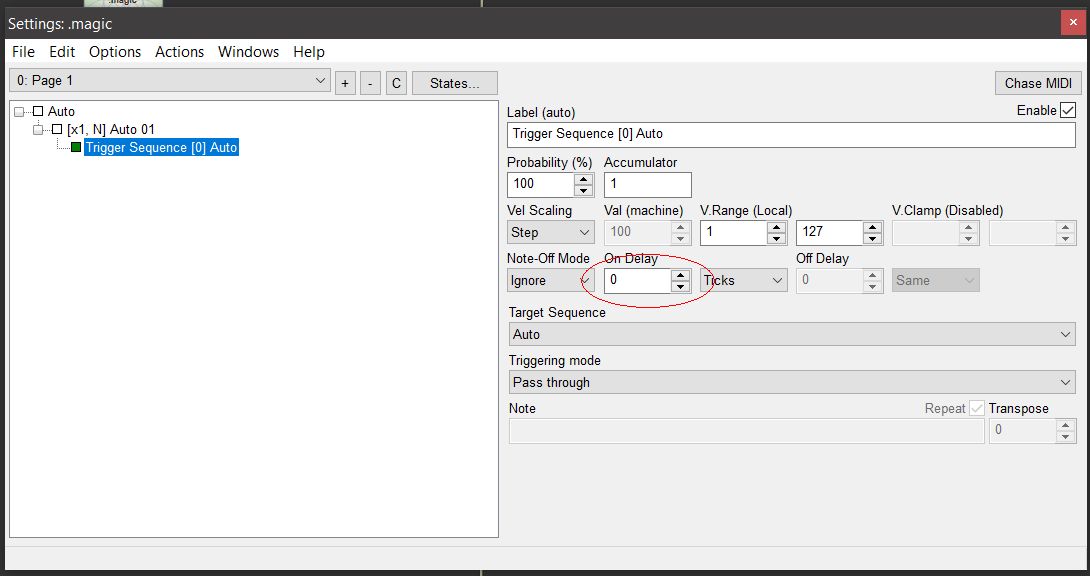Collapse the Auto tree root node

pos(20,112)
